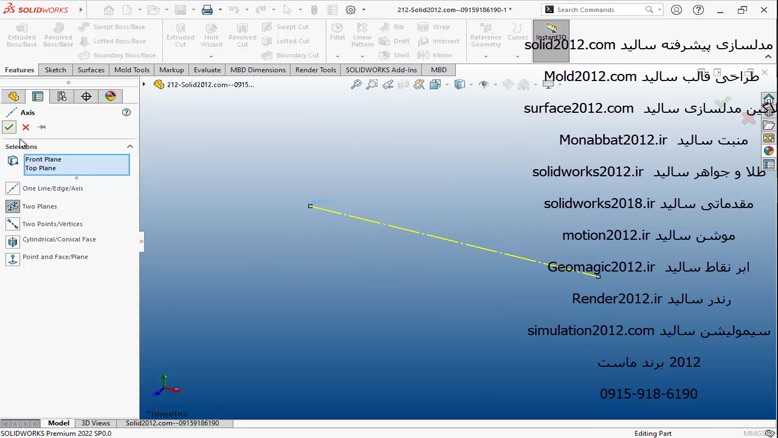The image size is (778, 438).
Task: Open the Reference Geometry dropdown arrow
Action: [x=486, y=56]
